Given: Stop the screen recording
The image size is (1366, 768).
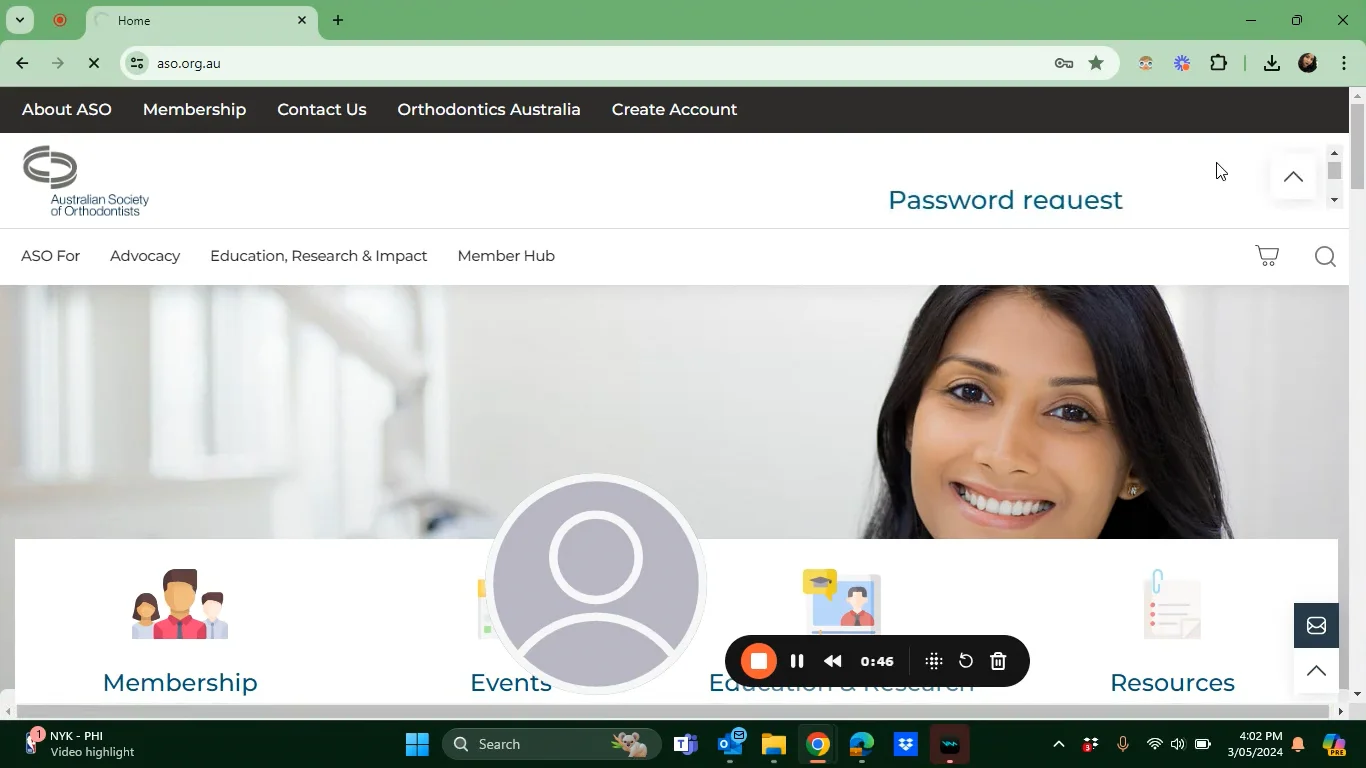Looking at the screenshot, I should 759,661.
